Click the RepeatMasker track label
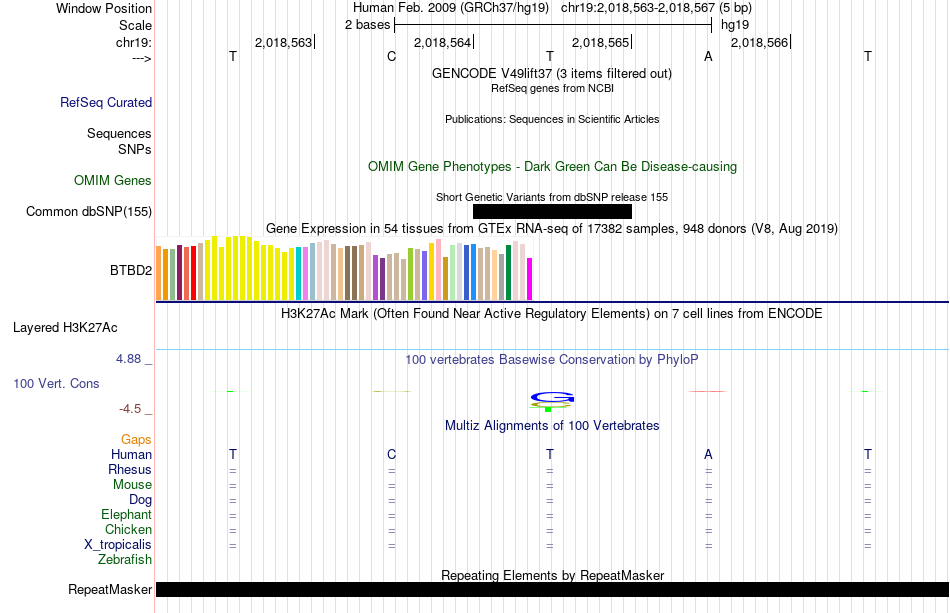 click(110, 589)
